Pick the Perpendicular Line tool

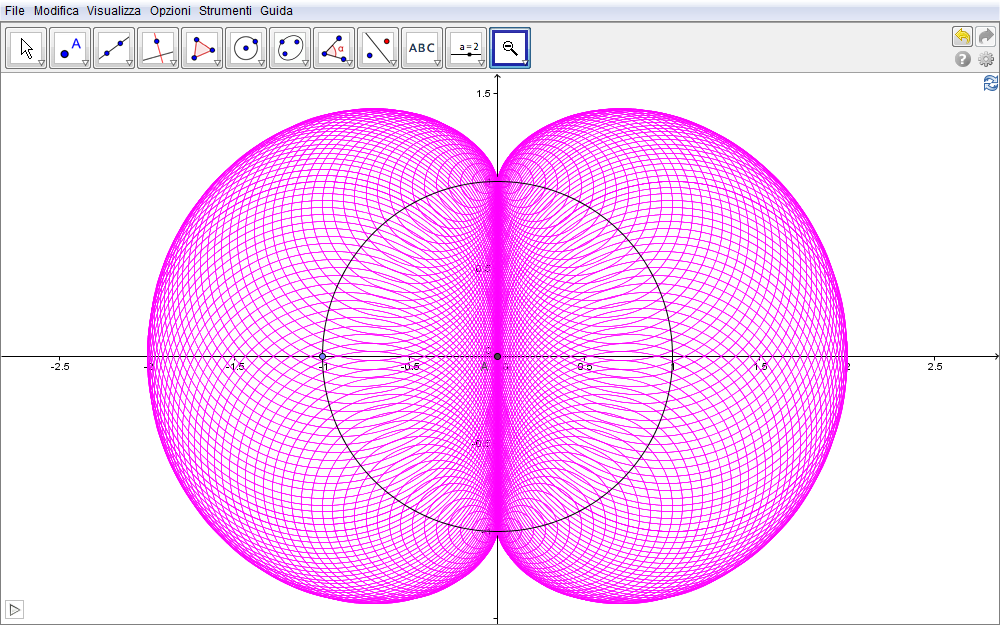(x=158, y=47)
